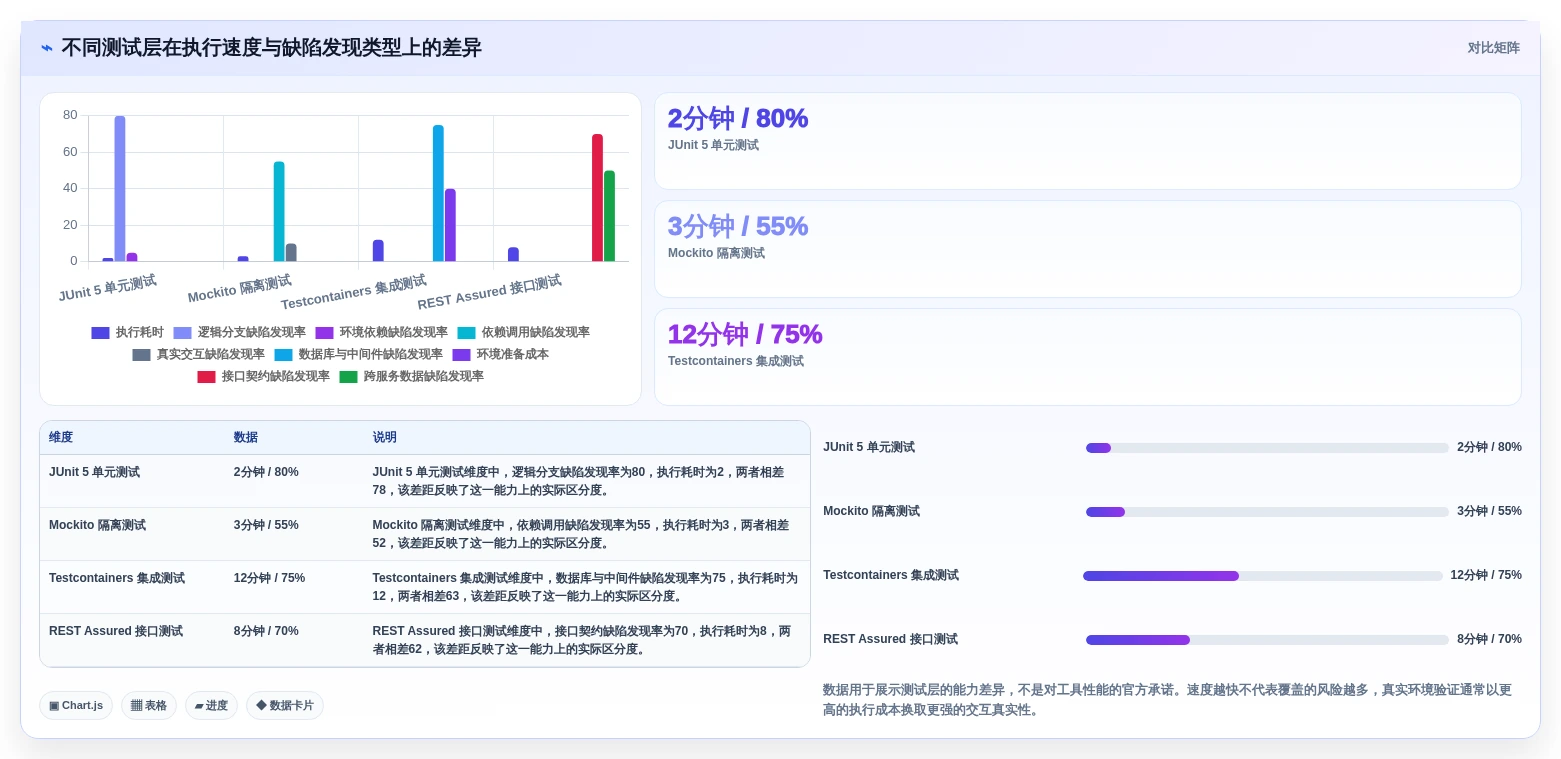Toggle 接口契约缺陷发现率 legend item
Screen dimensions: 1561x759
point(264,377)
